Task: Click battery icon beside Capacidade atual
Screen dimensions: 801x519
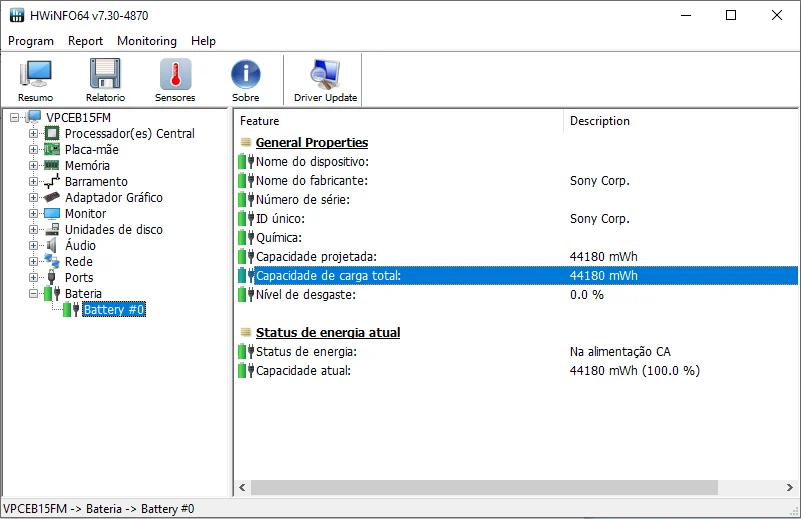Action: point(246,370)
